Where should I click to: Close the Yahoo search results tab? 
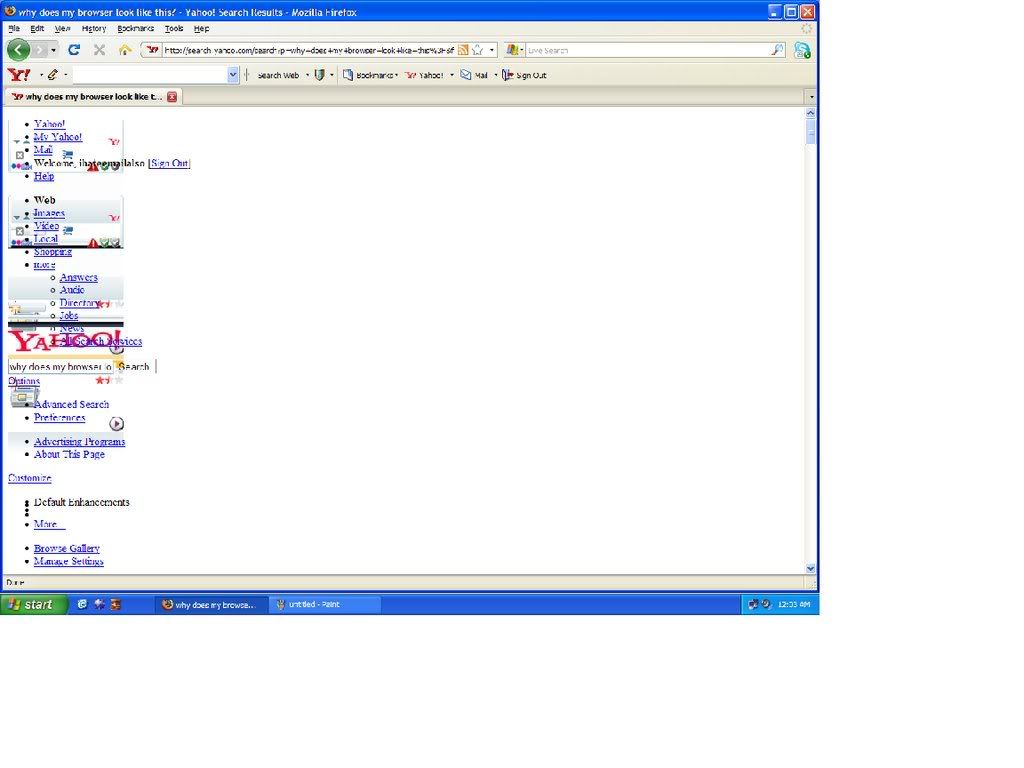pyautogui.click(x=172, y=97)
